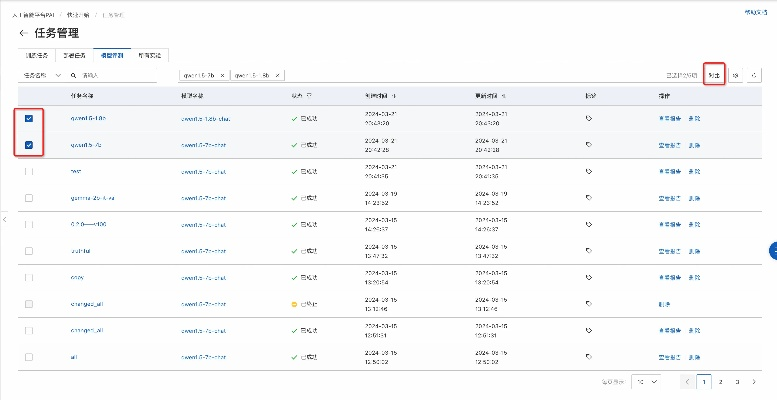The height and width of the screenshot is (400, 777).
Task: Expand the collapsed left sidebar arrow
Action: [x=5, y=218]
